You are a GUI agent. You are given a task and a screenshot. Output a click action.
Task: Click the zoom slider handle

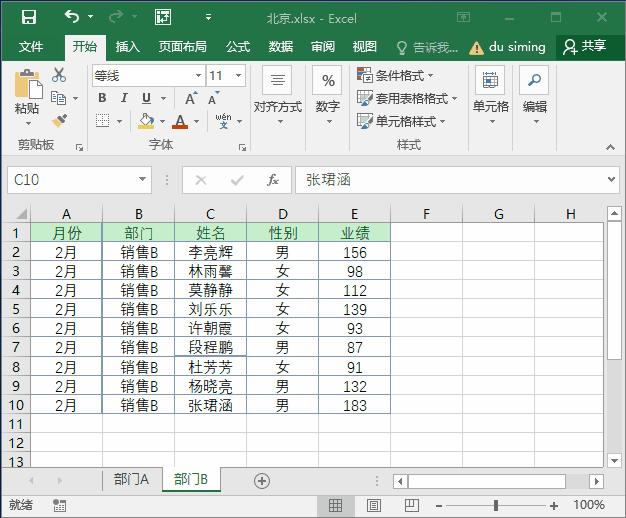[496, 506]
